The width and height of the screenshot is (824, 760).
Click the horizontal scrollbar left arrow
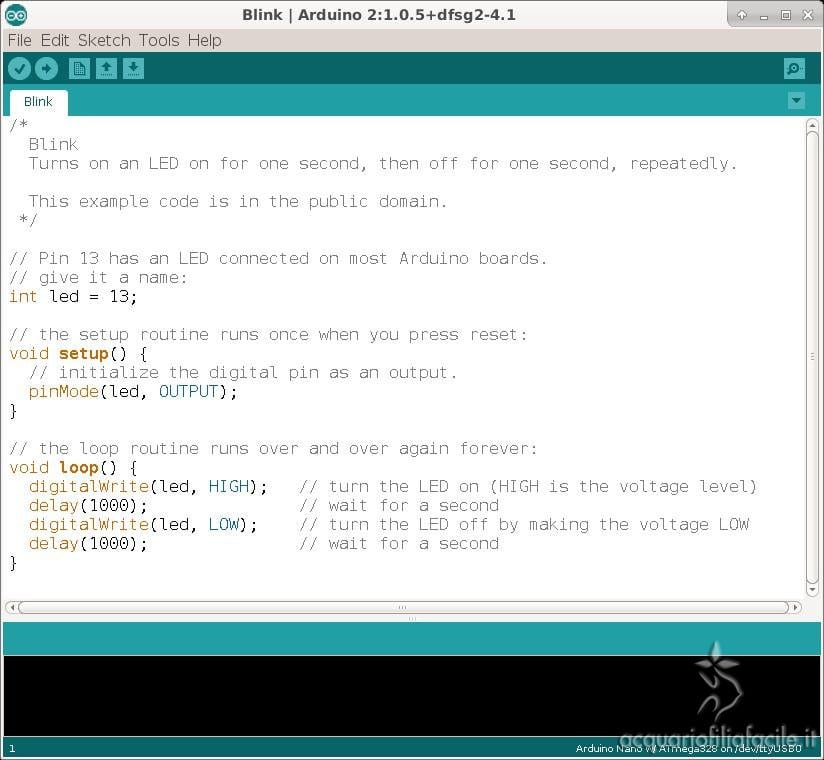pyautogui.click(x=11, y=607)
